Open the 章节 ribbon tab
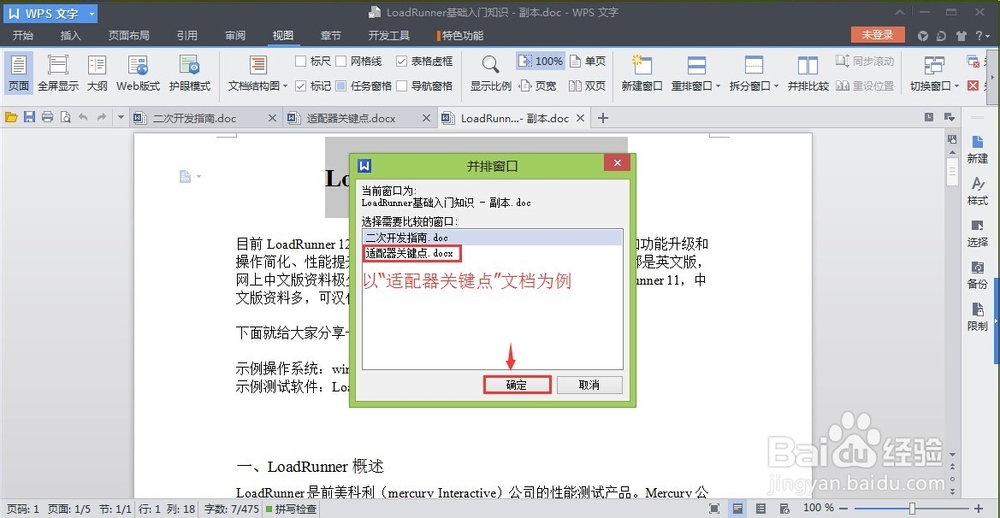Screen dimensions: 1000x518 pos(331,36)
